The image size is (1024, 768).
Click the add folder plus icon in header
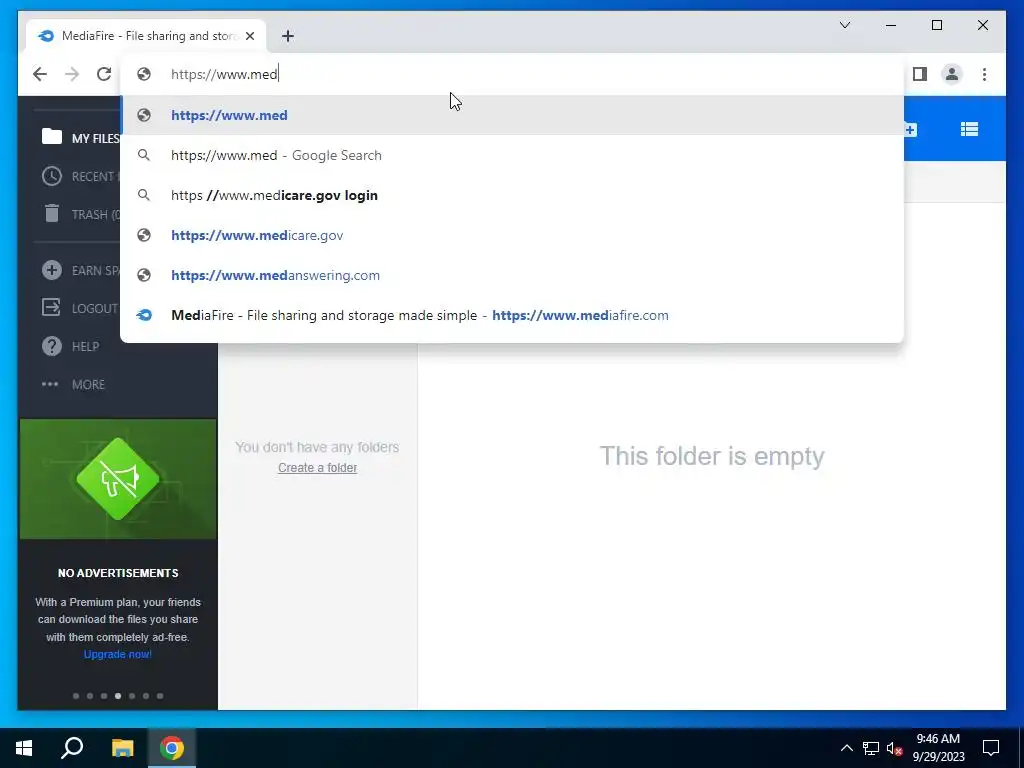[911, 130]
